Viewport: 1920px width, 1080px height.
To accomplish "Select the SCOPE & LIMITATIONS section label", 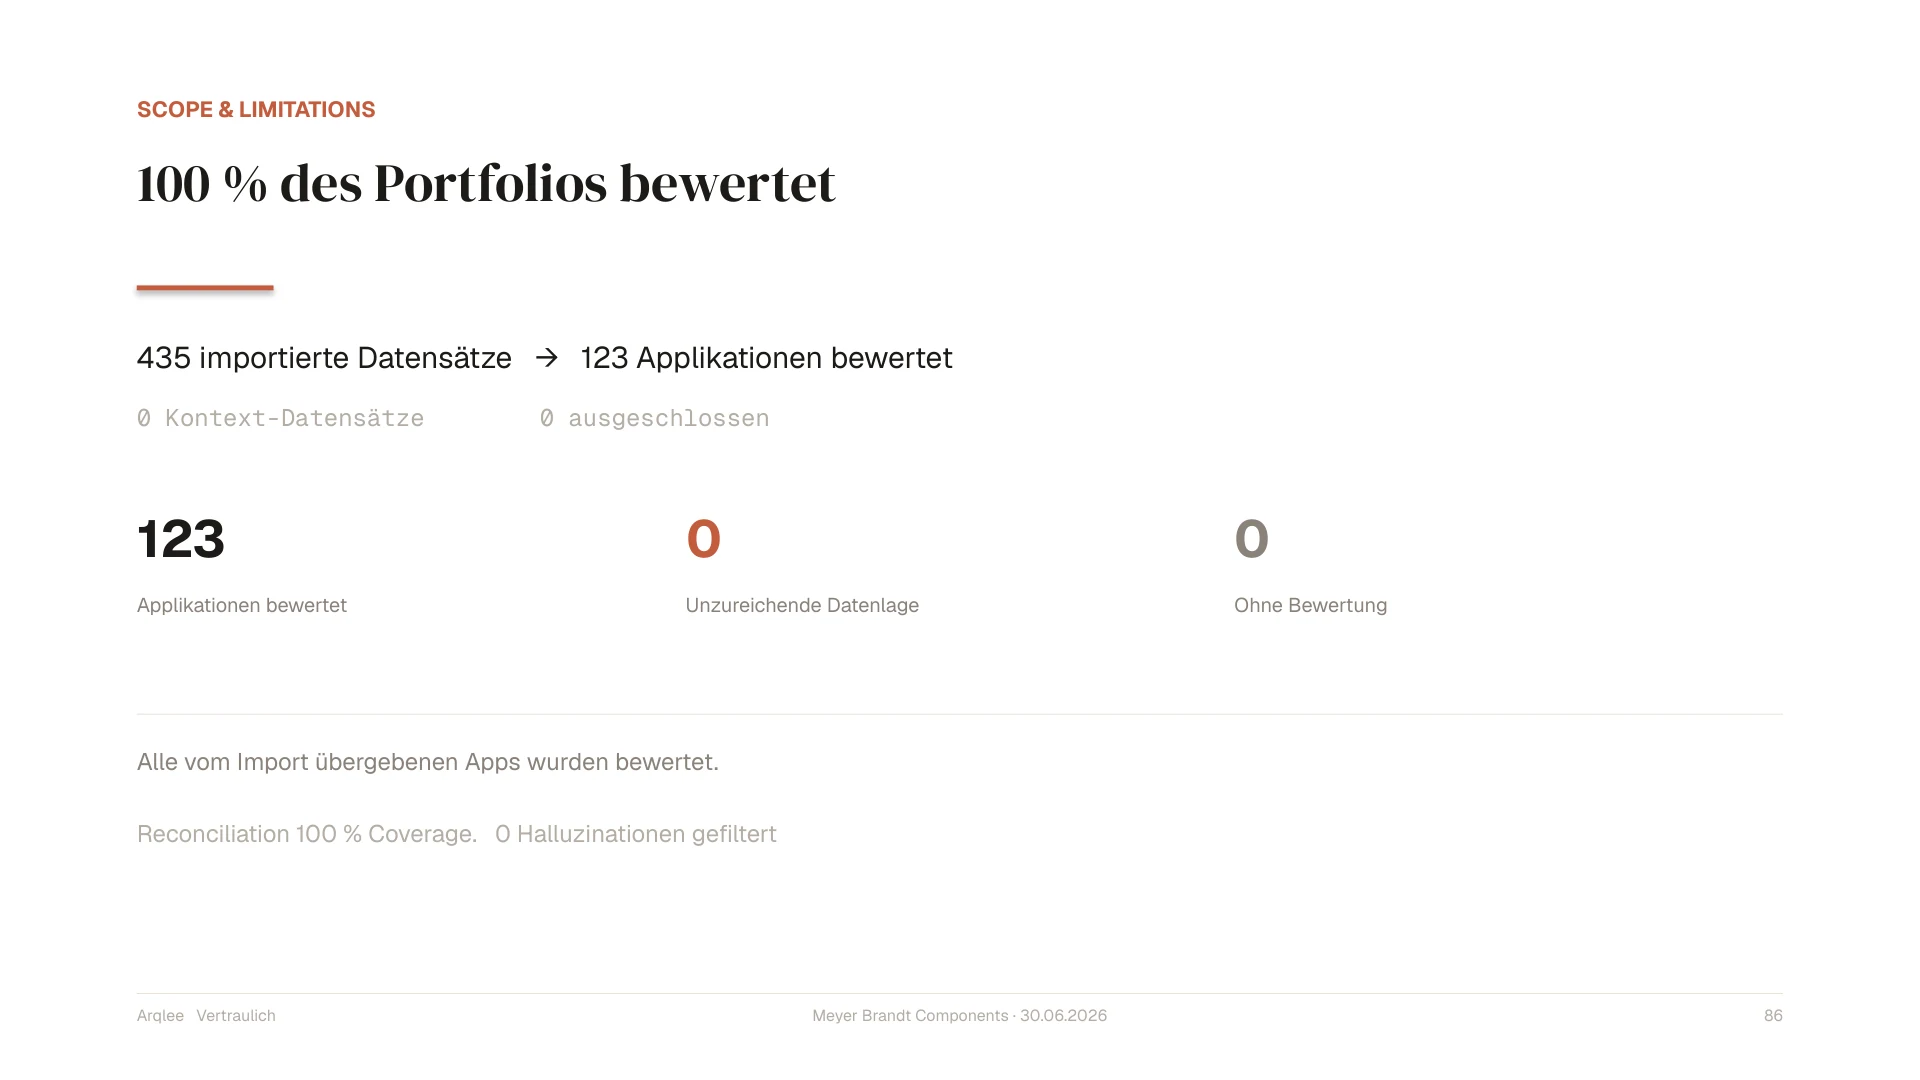I will [x=256, y=110].
